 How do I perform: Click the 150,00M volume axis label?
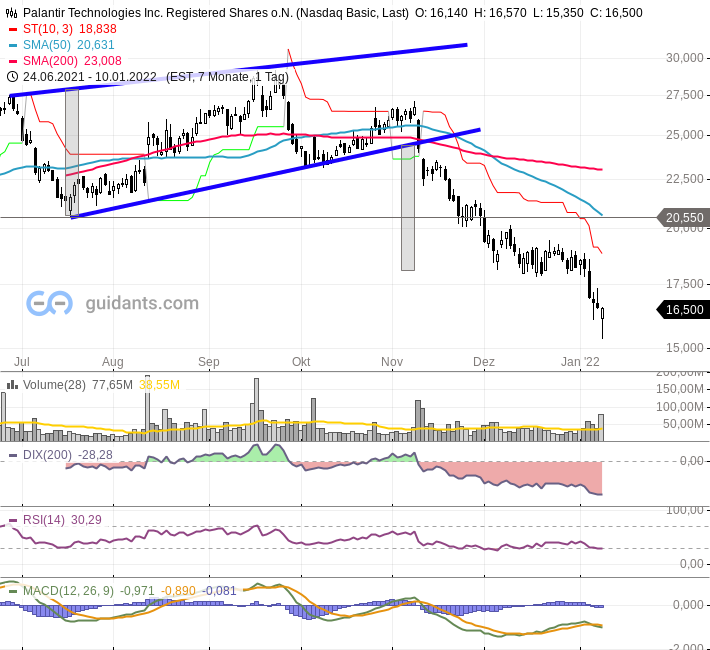click(x=680, y=389)
